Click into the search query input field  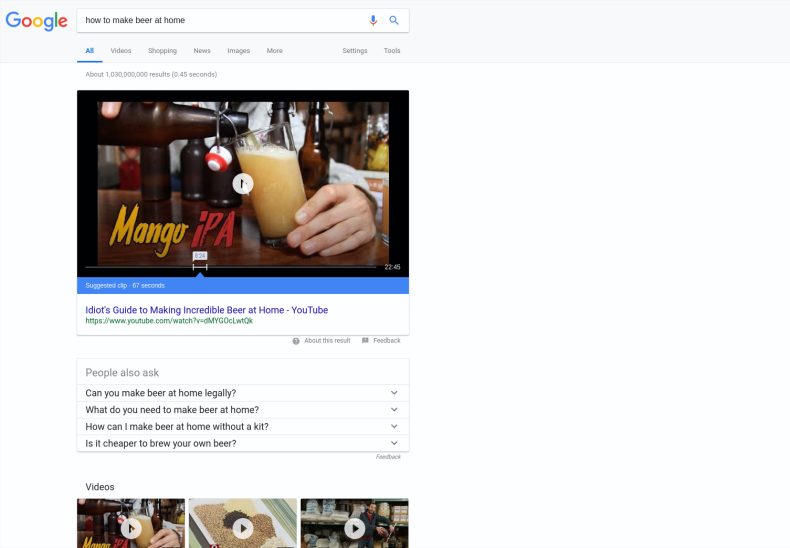click(220, 20)
